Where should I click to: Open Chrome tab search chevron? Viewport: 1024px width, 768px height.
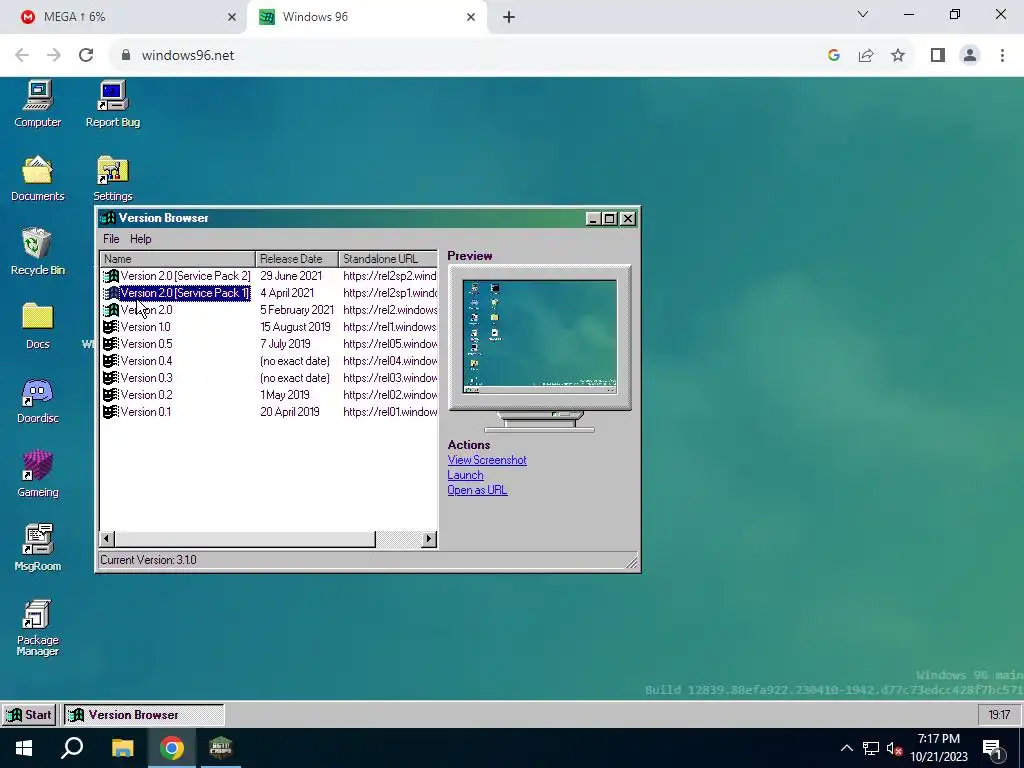tap(863, 14)
